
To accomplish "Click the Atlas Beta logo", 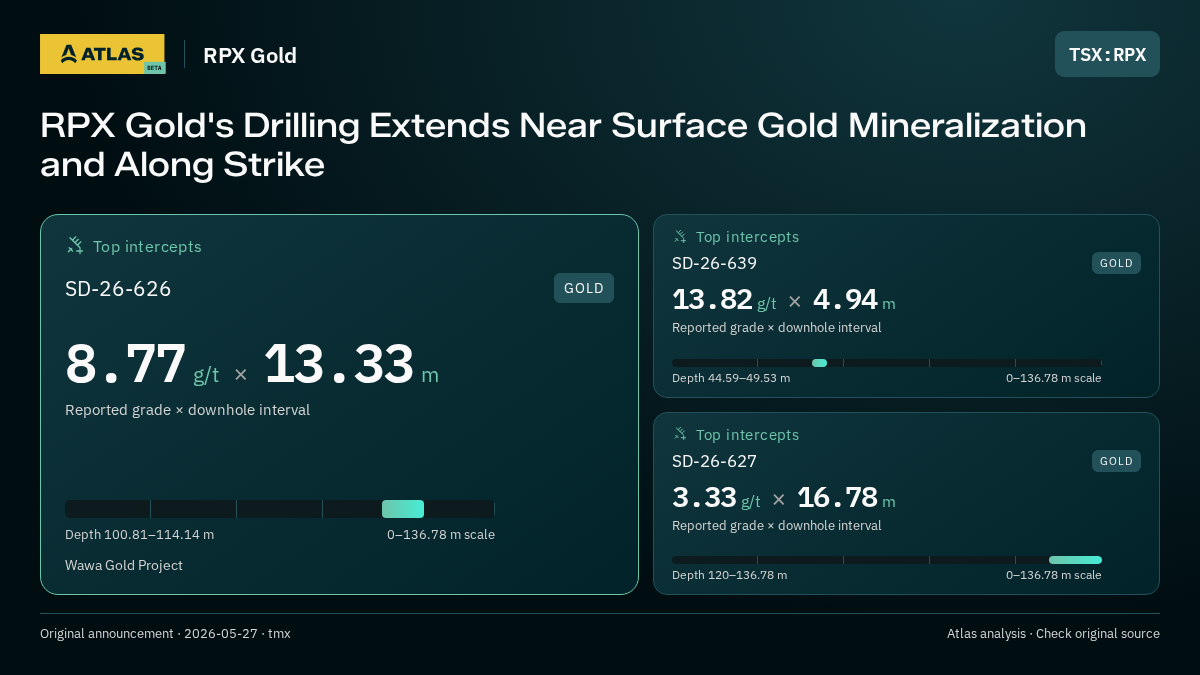I will [x=102, y=54].
